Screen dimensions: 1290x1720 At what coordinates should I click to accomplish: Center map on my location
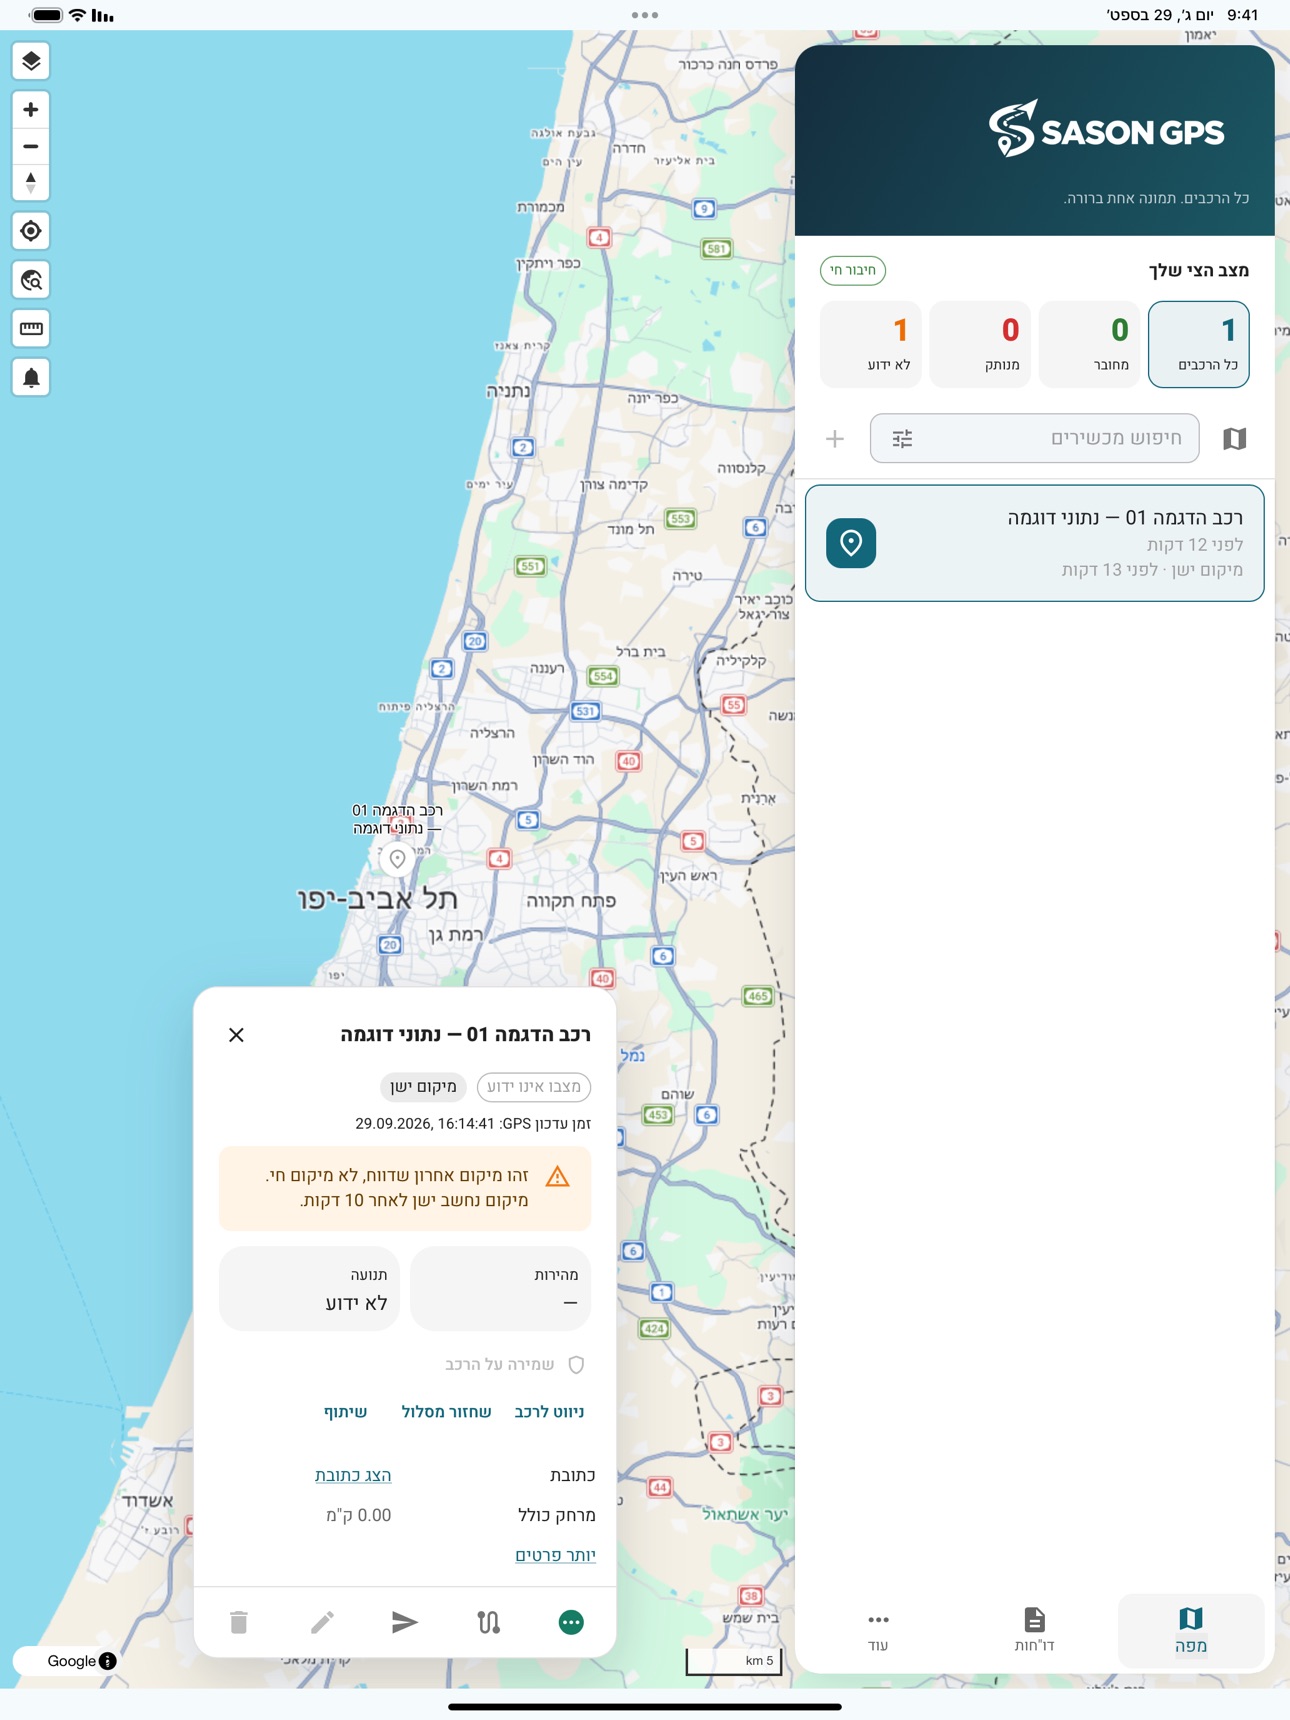click(31, 231)
